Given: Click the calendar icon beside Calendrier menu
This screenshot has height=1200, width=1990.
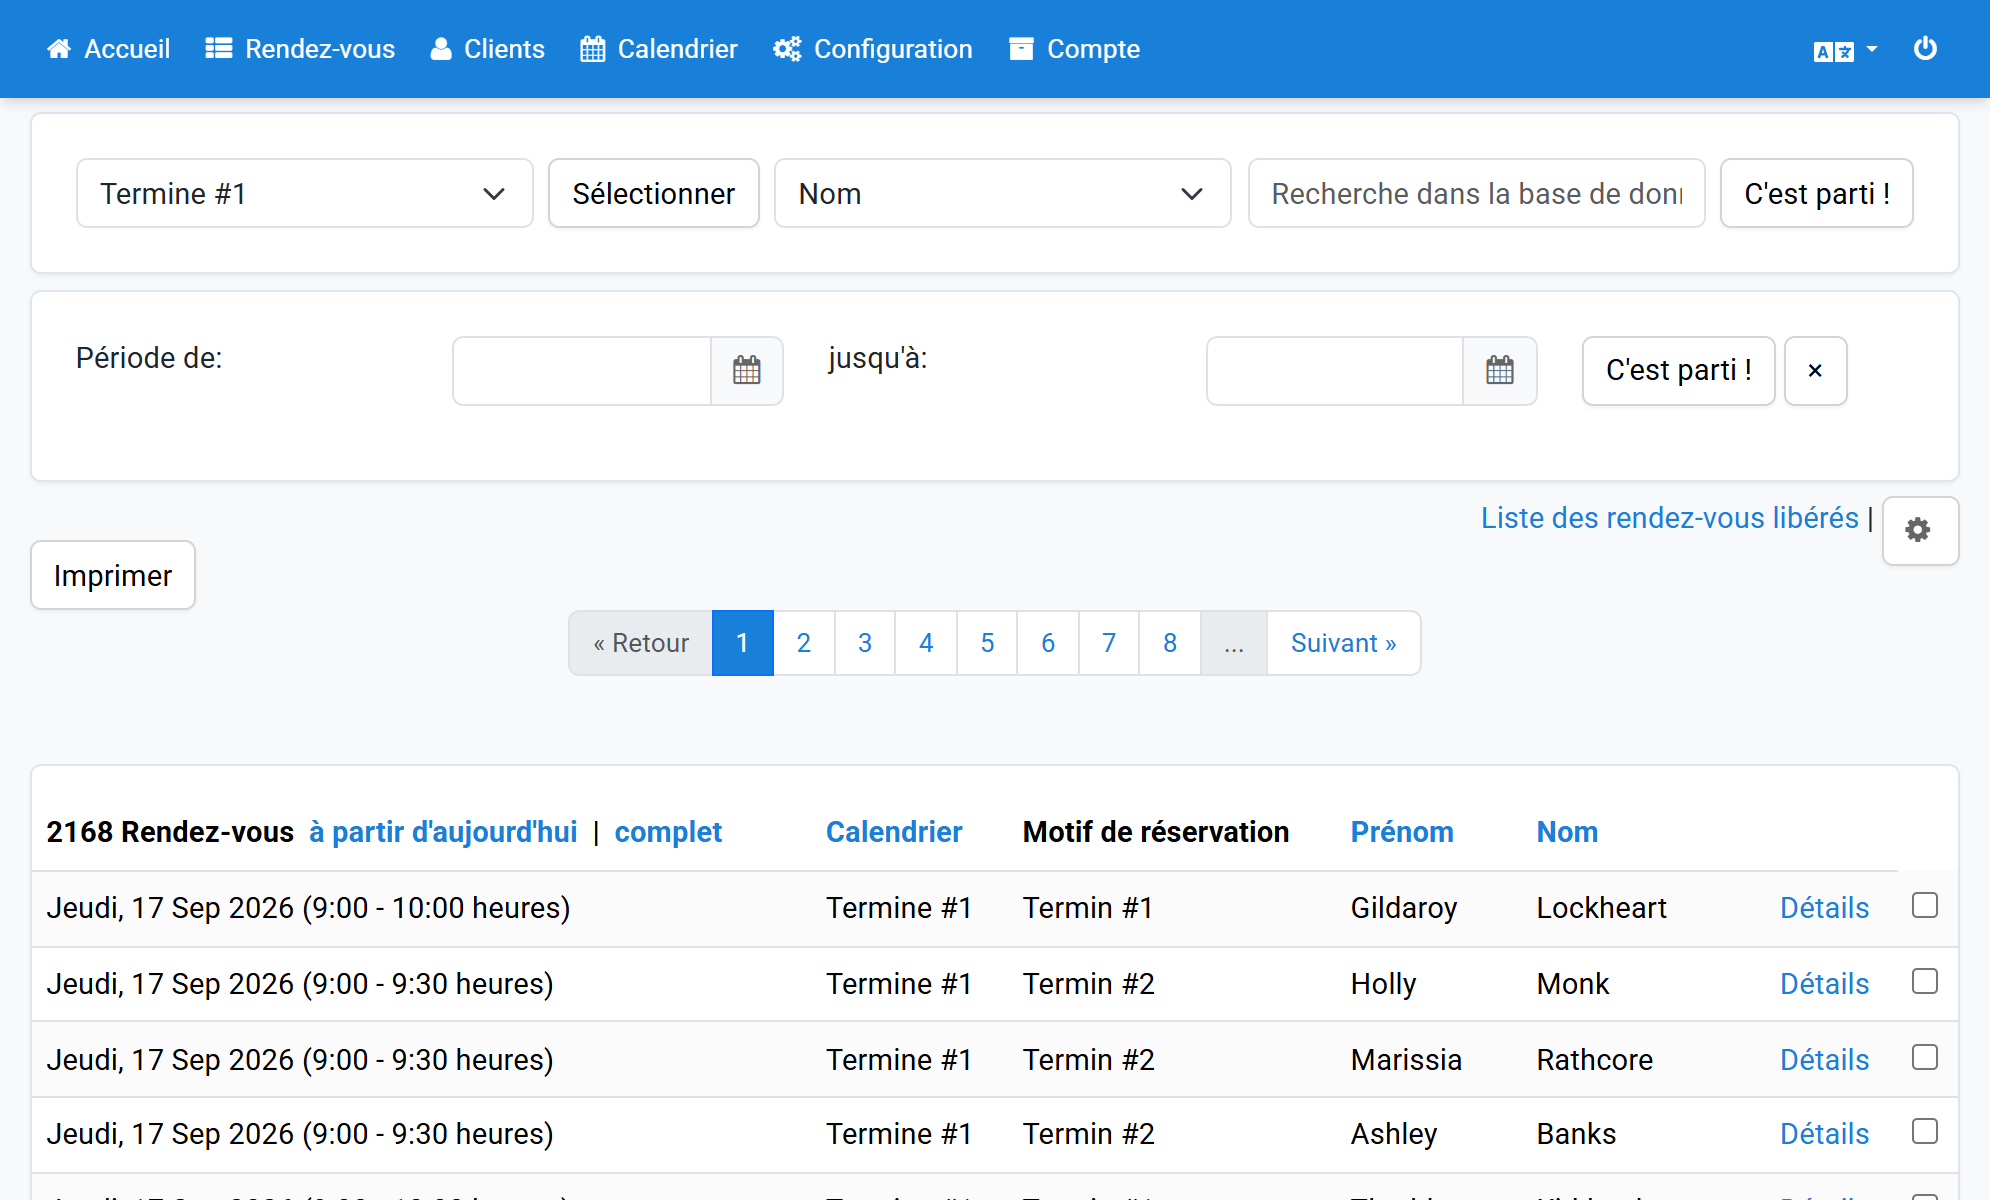Looking at the screenshot, I should click(x=593, y=49).
